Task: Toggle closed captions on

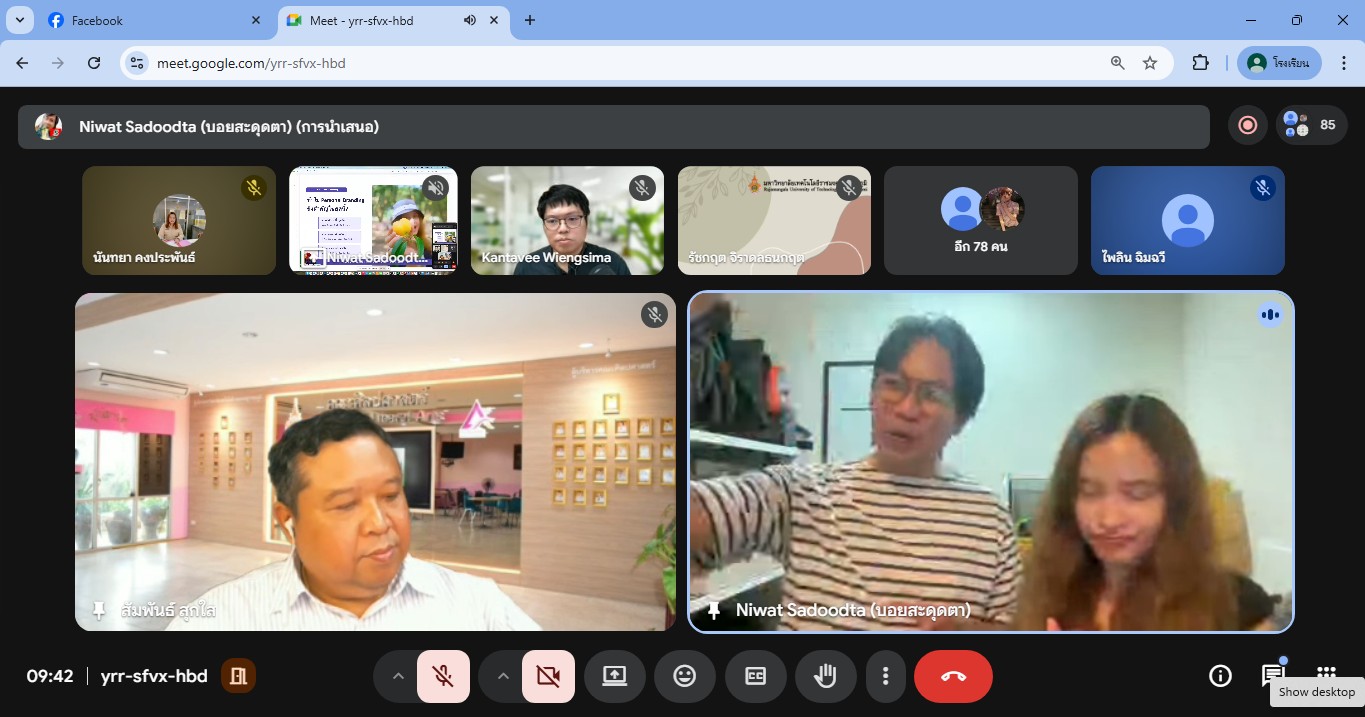Action: (755, 677)
